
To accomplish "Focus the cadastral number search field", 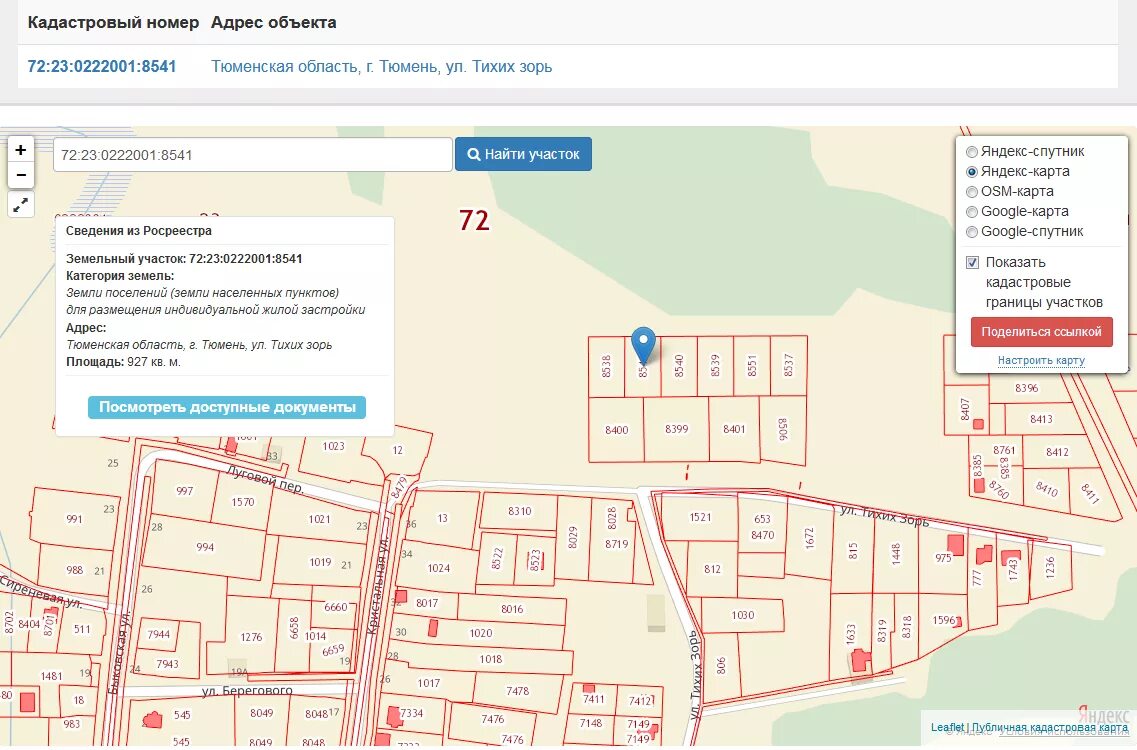I will [x=252, y=154].
